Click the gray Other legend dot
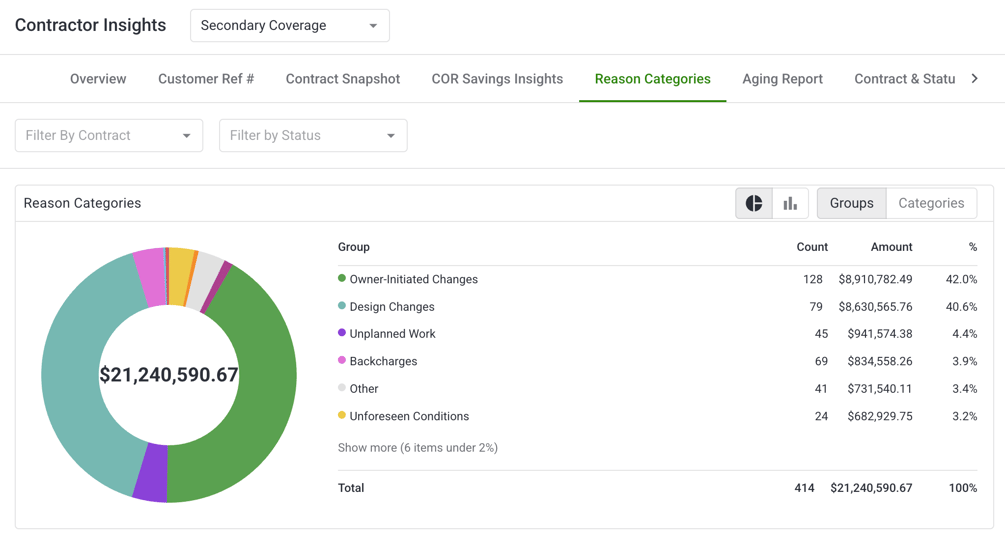Screen dimensions: 1005x541 point(342,388)
